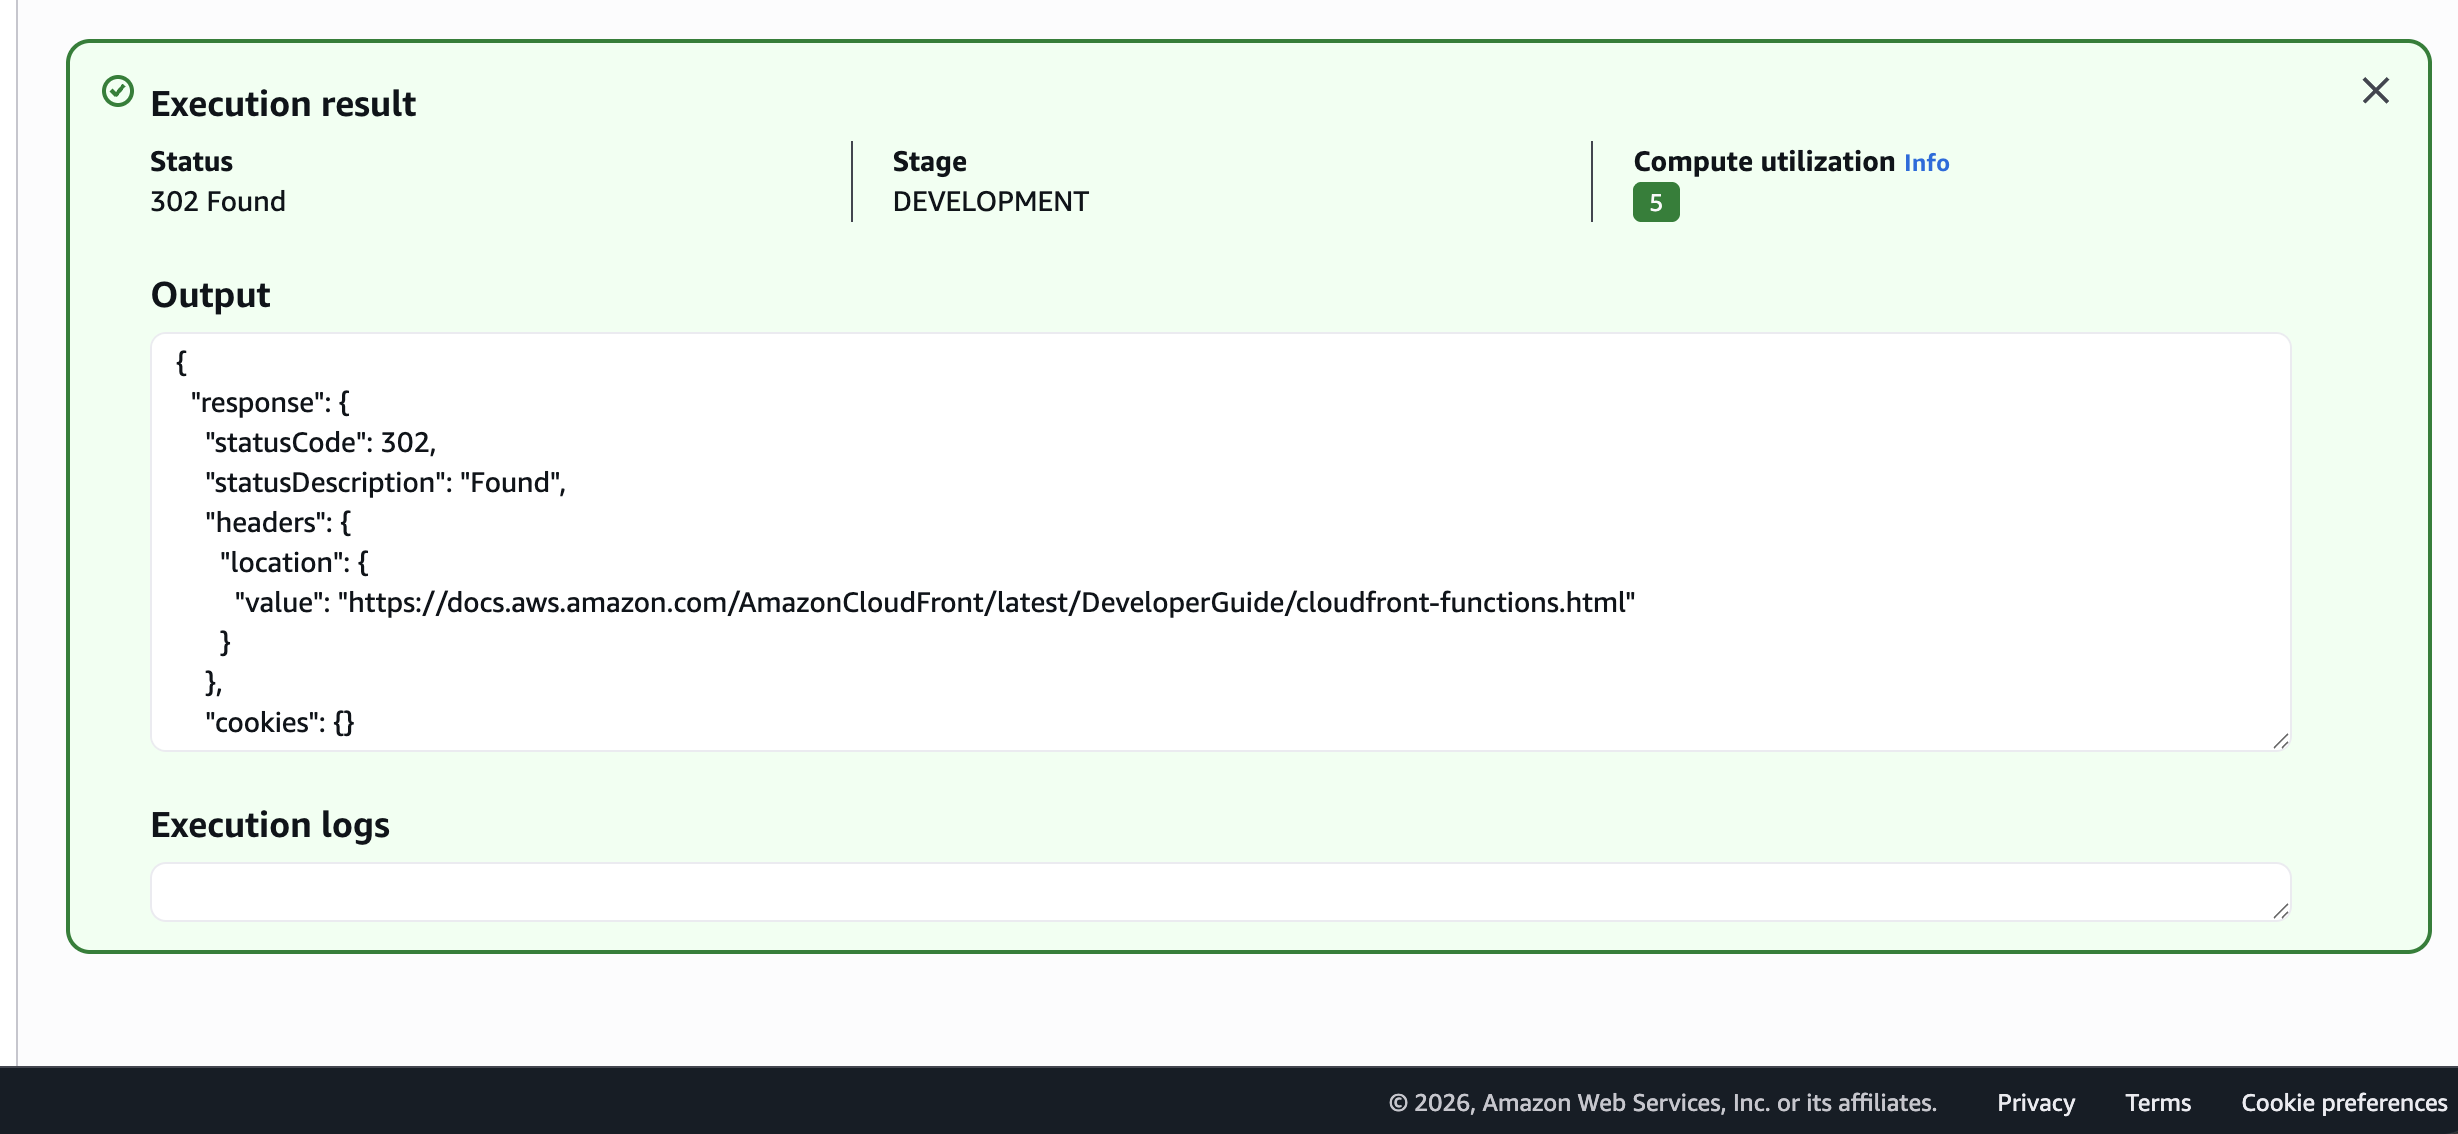Image resolution: width=2458 pixels, height=1134 pixels.
Task: Click the DEVELOPMENT stage value
Action: (990, 202)
